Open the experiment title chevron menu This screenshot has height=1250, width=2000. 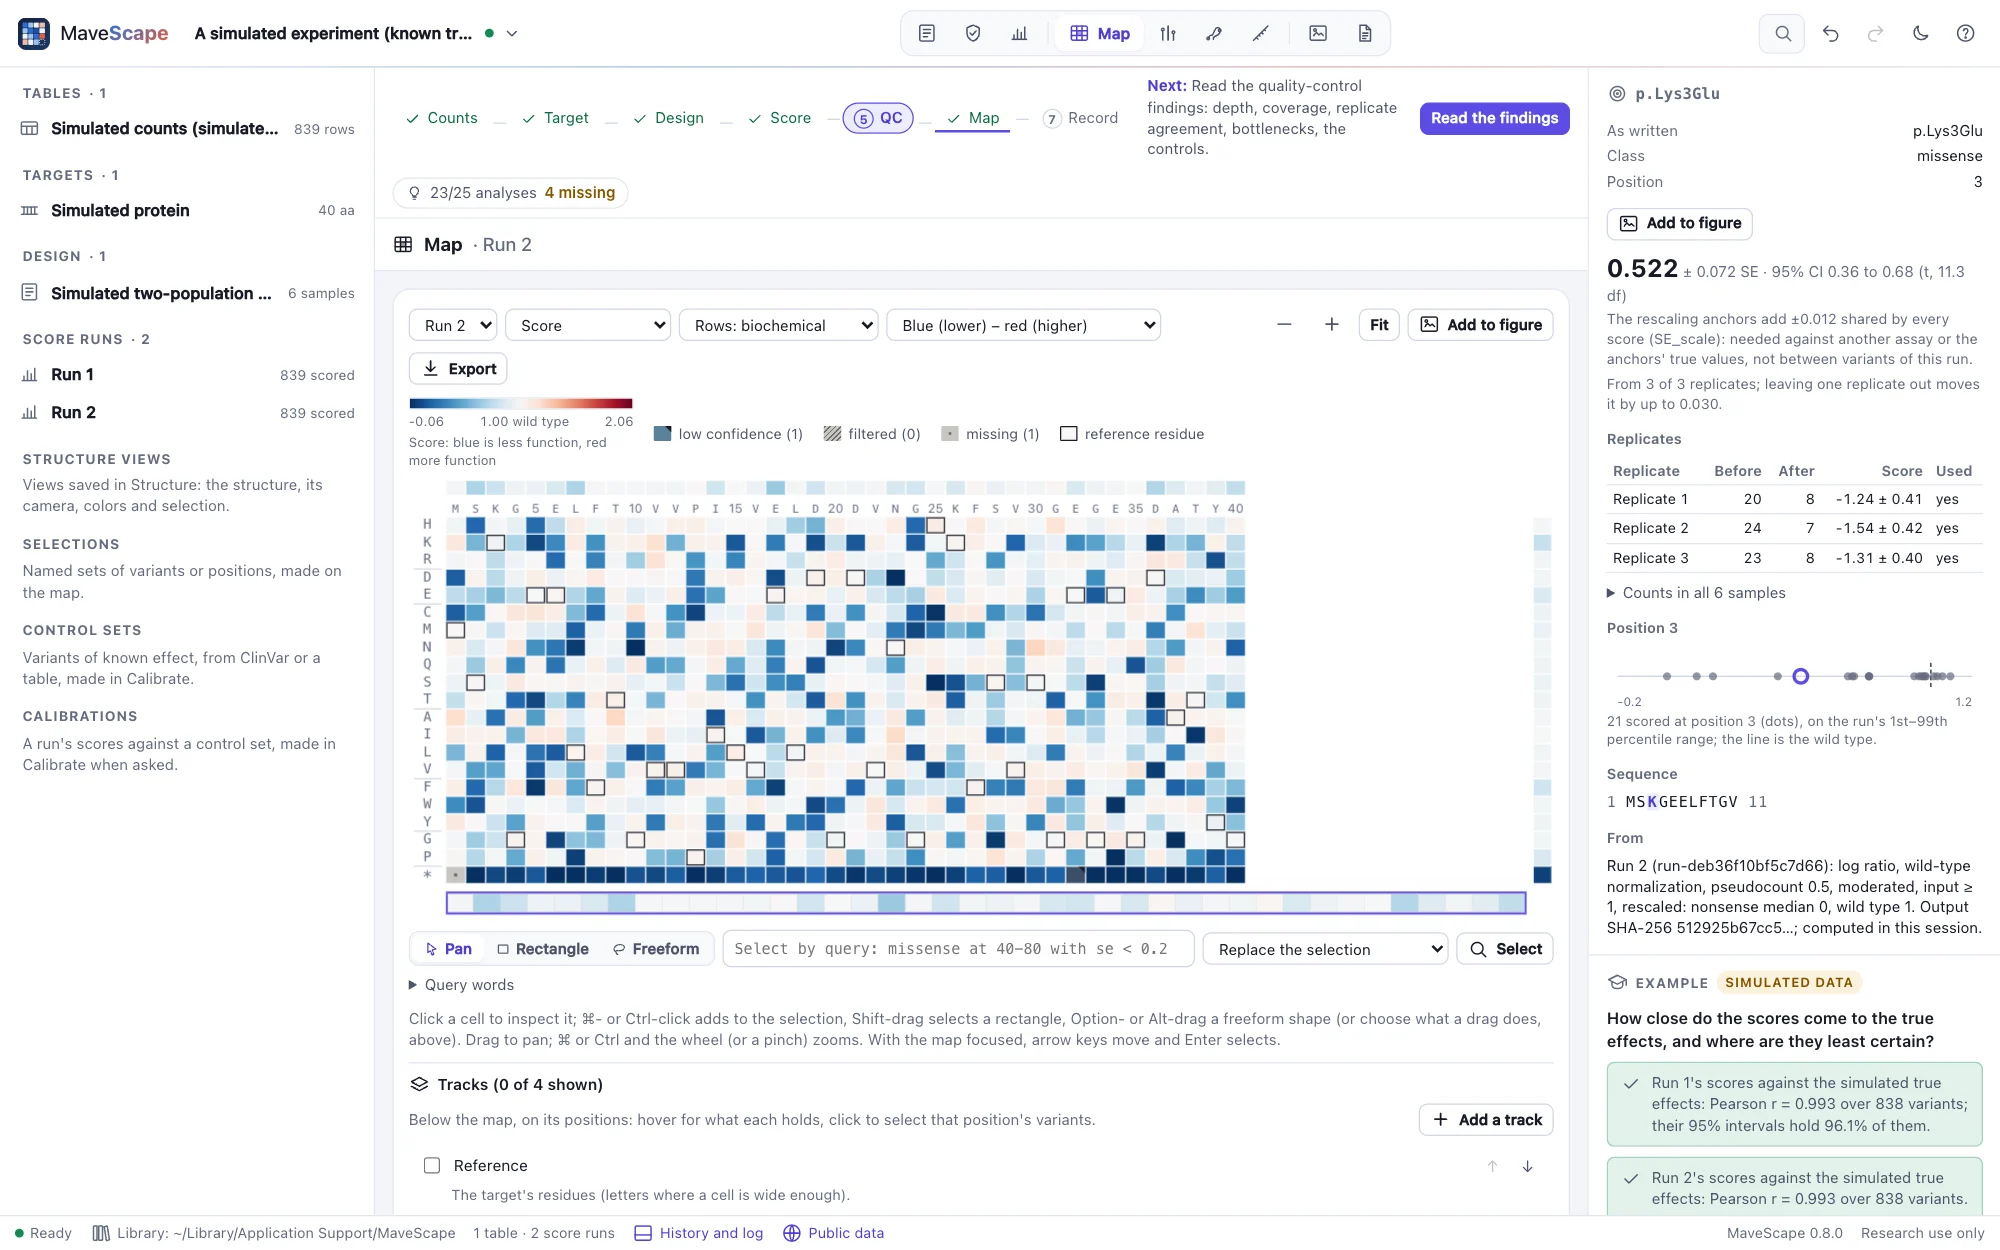(x=512, y=33)
